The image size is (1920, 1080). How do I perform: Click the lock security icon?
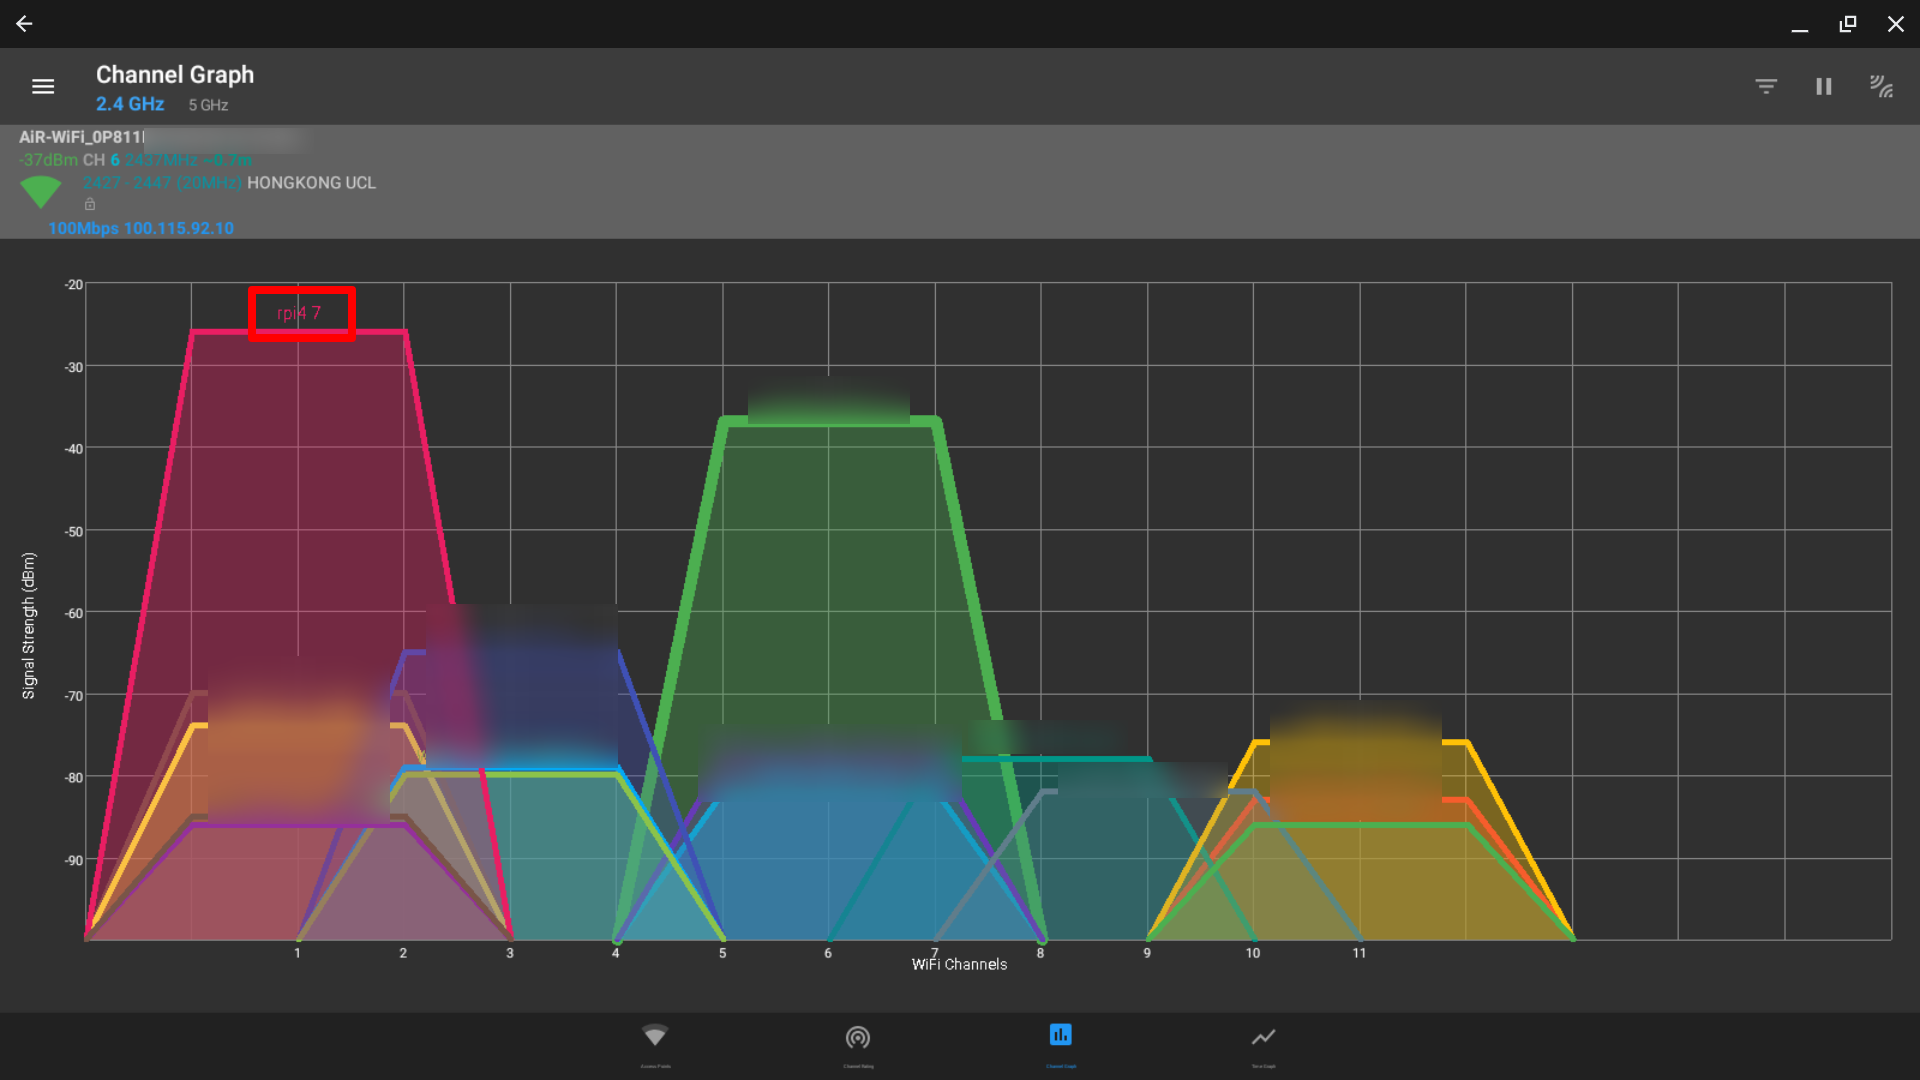(90, 205)
